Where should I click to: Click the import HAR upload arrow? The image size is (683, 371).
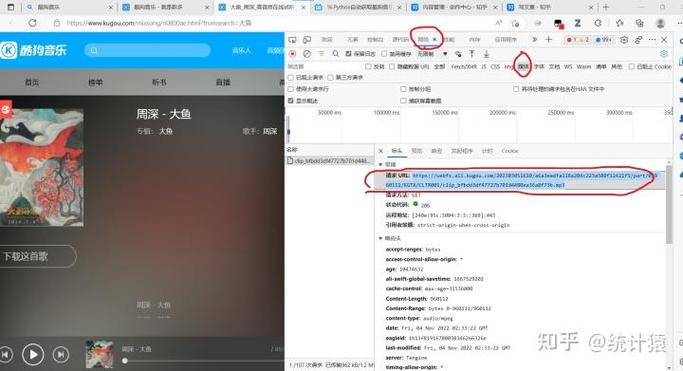[x=472, y=54]
